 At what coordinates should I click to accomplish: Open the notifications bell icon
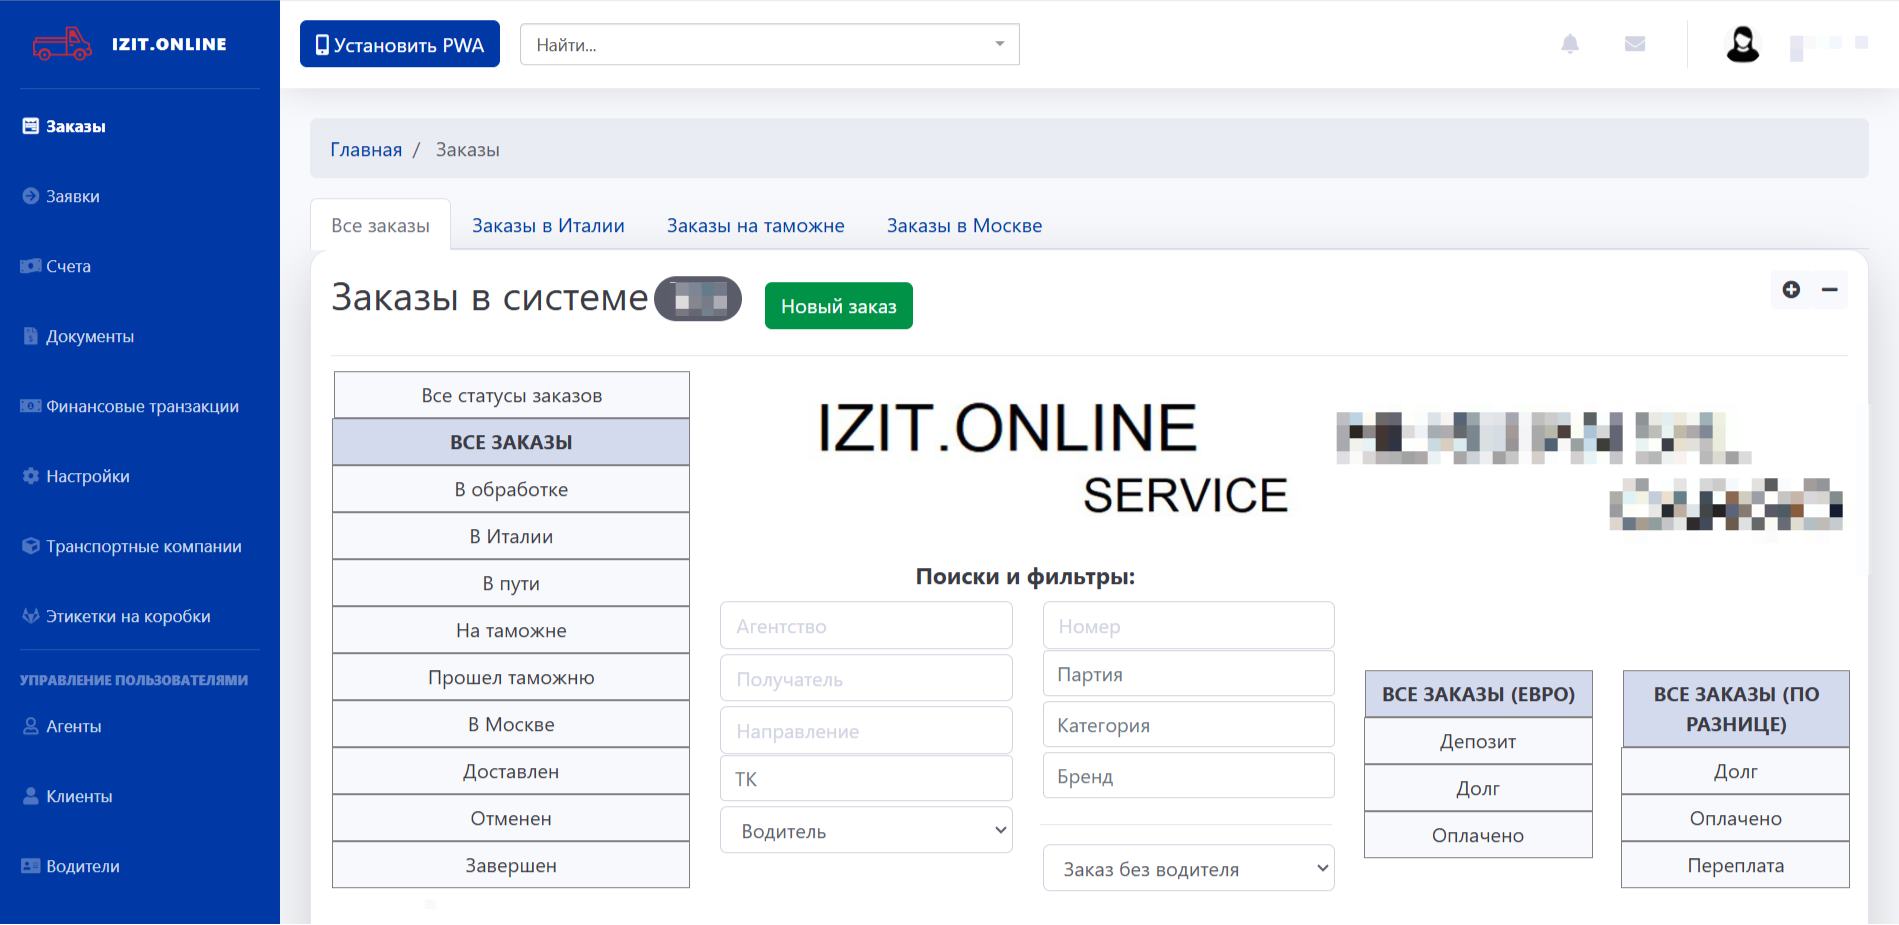(x=1570, y=44)
